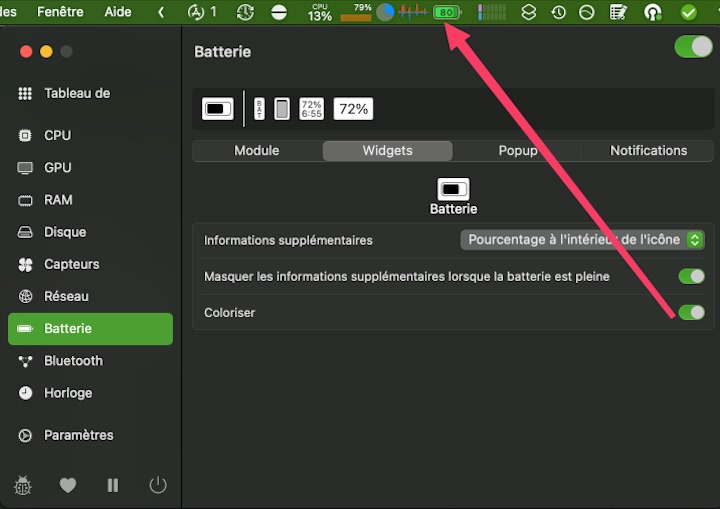The image size is (720, 509).
Task: Pause Stats with the pause icon
Action: point(113,485)
